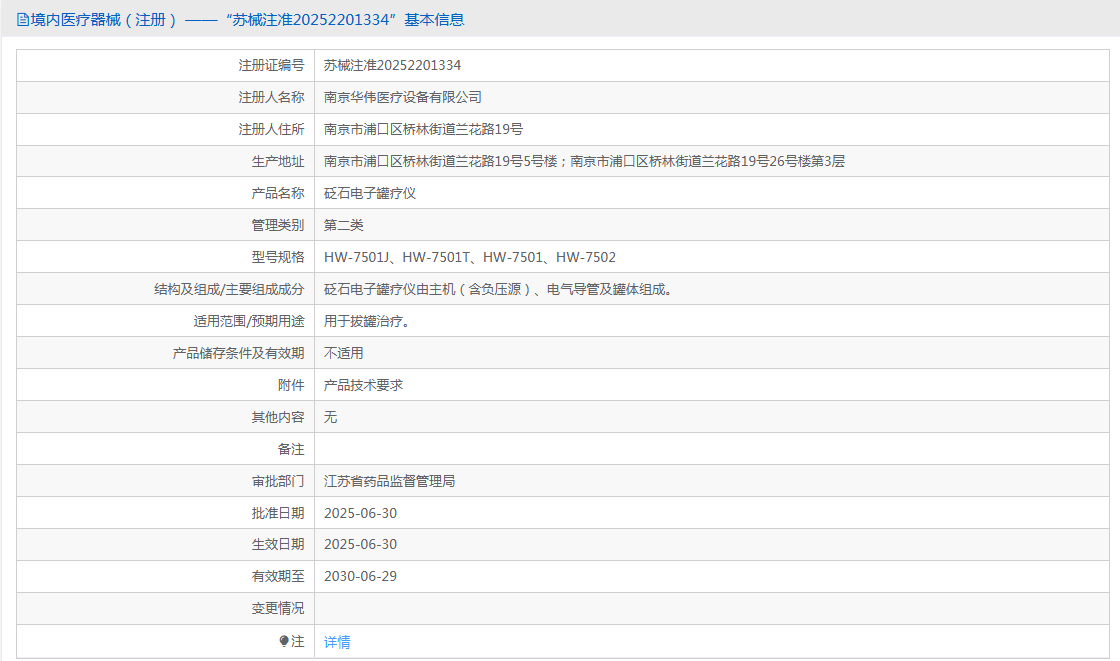Click the 注册人名称 label
The width and height of the screenshot is (1120, 661).
[x=271, y=97]
